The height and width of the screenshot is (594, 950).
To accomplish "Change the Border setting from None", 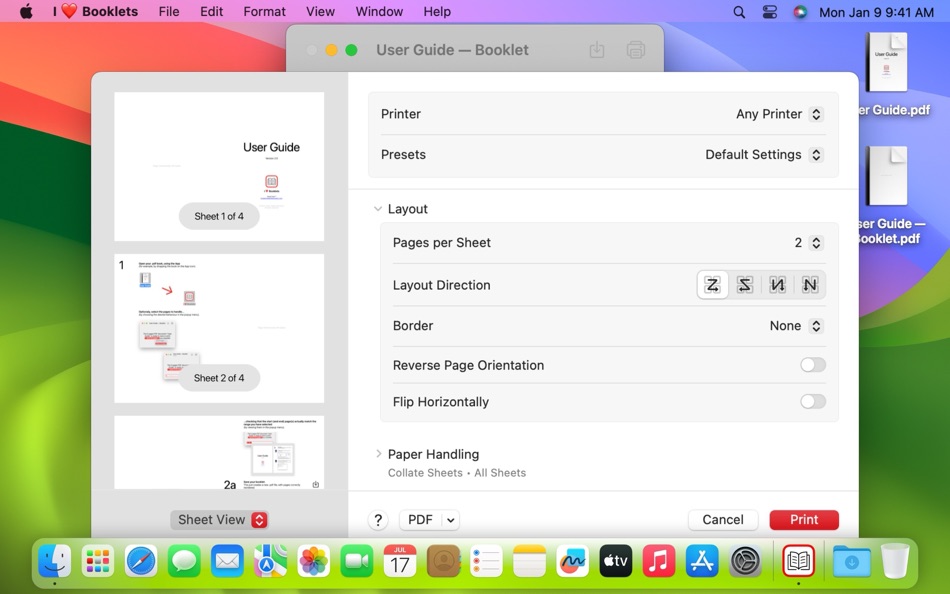I will (795, 325).
